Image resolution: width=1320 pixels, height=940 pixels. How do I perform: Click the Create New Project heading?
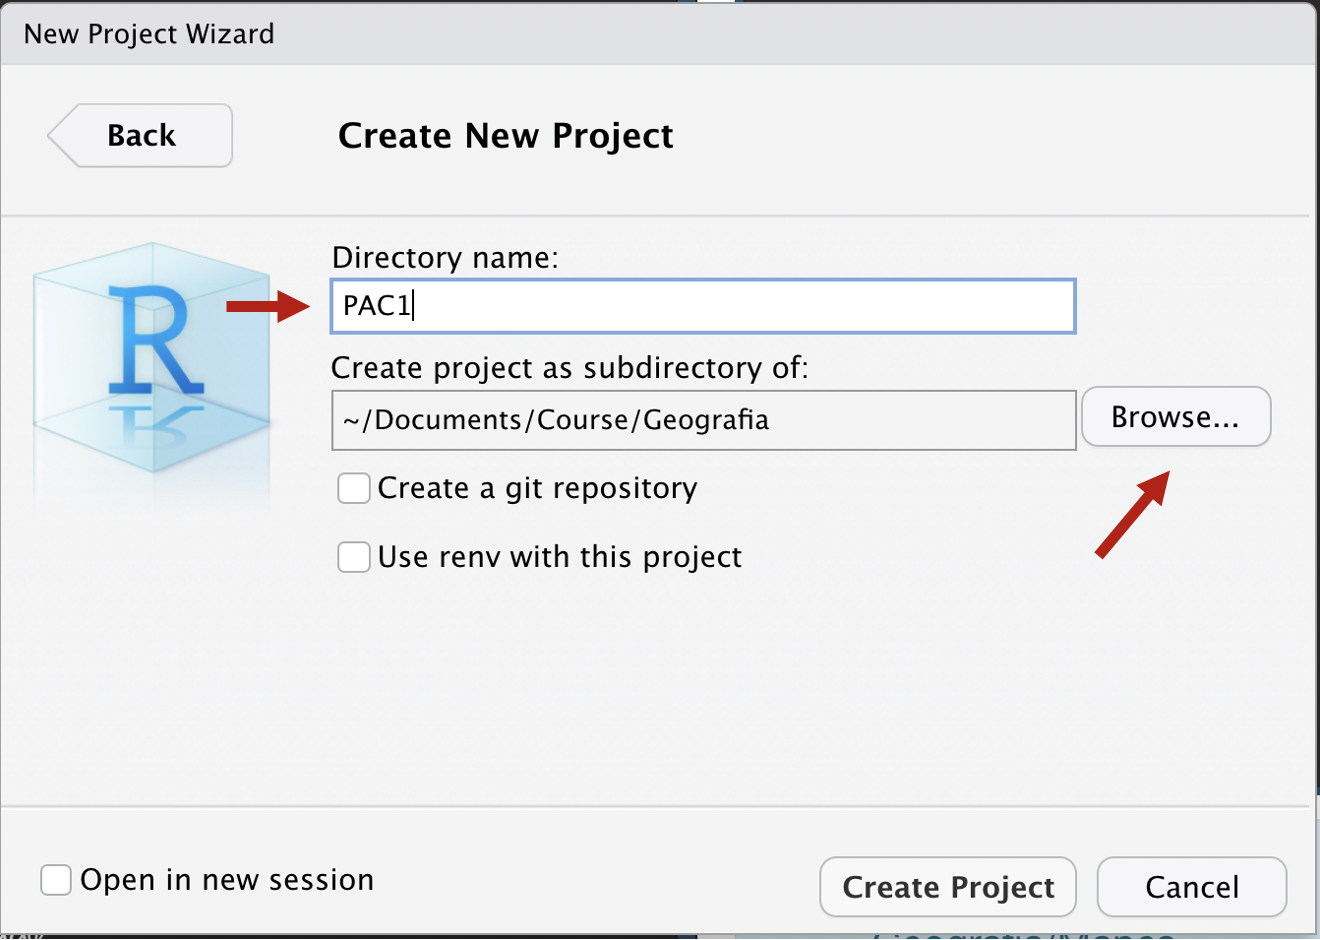coord(506,136)
